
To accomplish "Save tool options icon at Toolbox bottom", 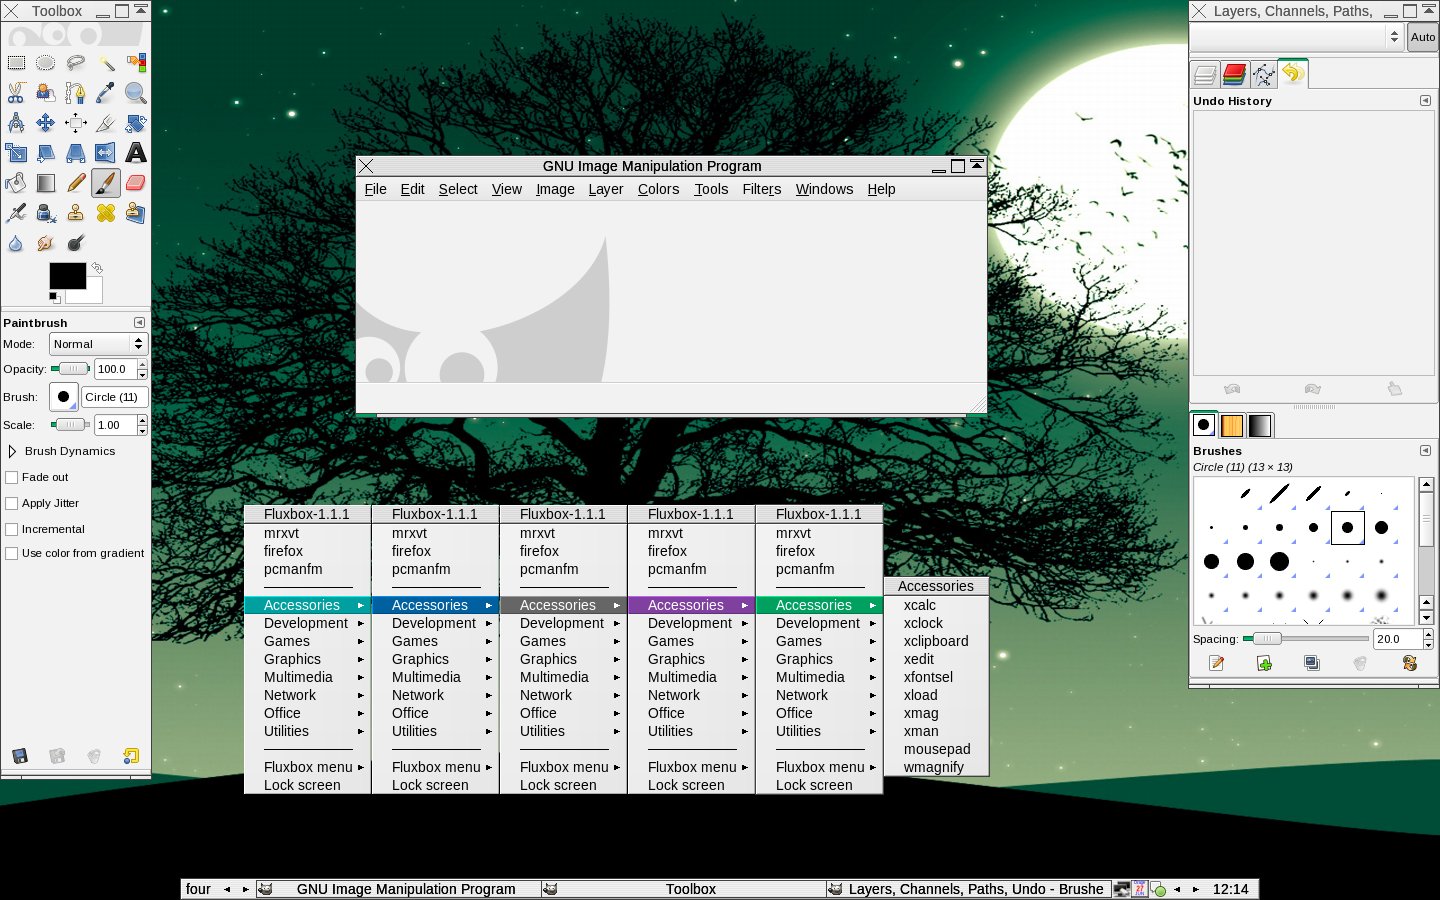I will point(19,756).
